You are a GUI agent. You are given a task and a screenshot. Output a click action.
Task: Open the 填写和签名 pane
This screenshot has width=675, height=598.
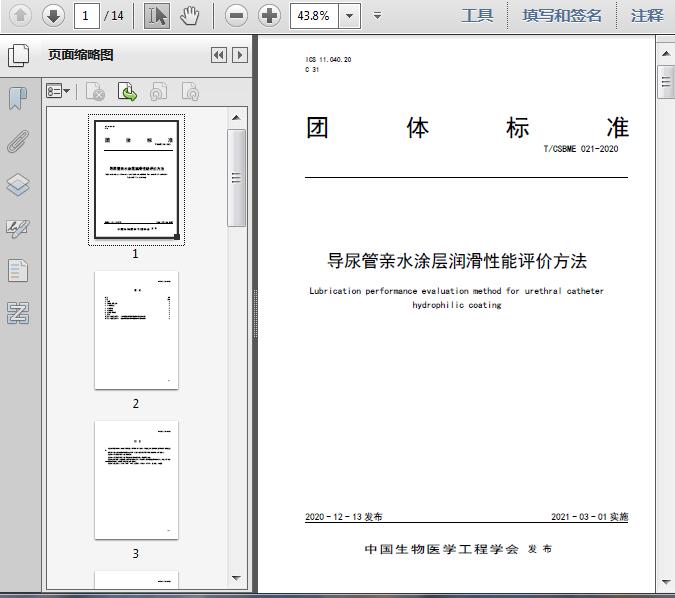click(x=562, y=16)
